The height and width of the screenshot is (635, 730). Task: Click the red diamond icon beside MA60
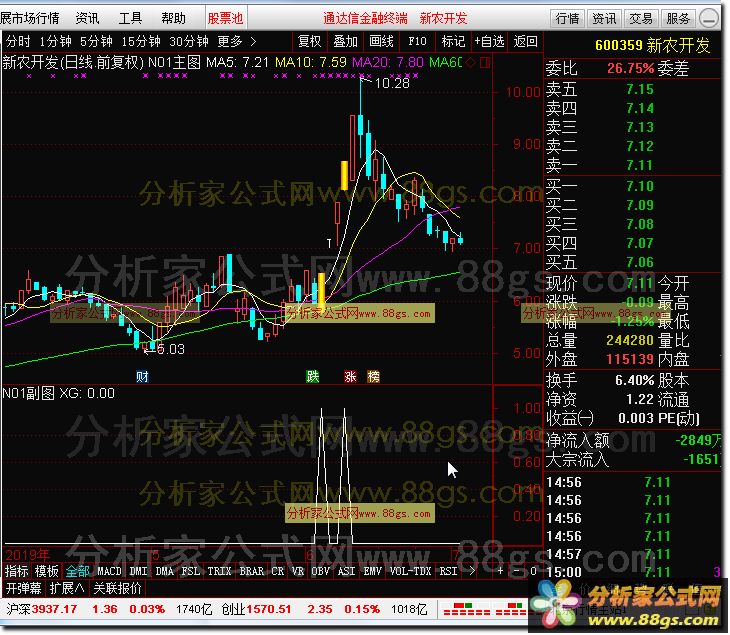tap(471, 62)
